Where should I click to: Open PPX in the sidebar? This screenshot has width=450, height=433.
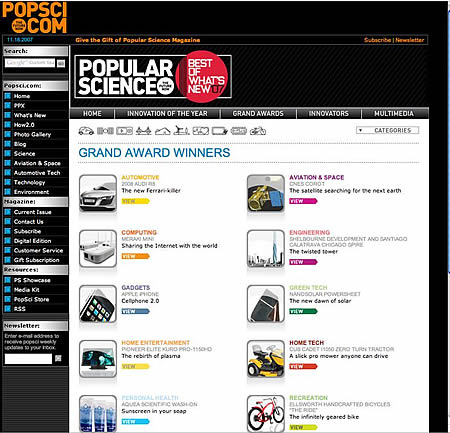[x=19, y=106]
